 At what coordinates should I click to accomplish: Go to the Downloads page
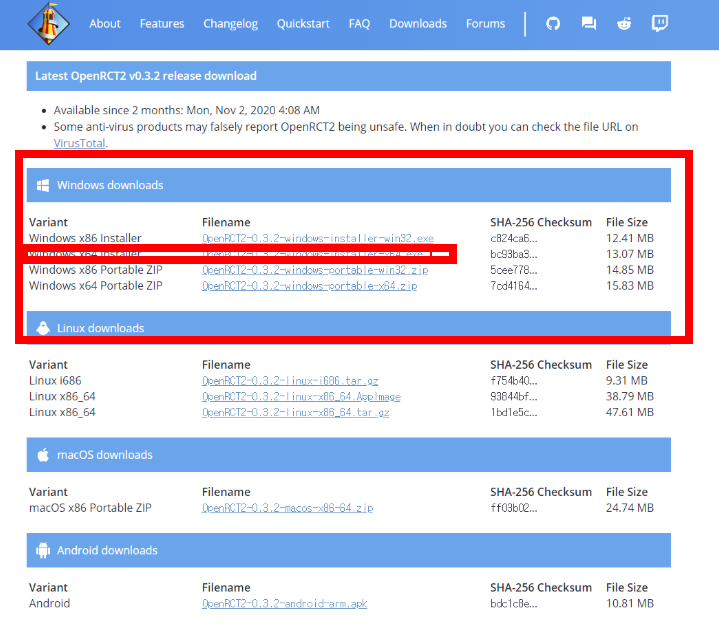[418, 23]
